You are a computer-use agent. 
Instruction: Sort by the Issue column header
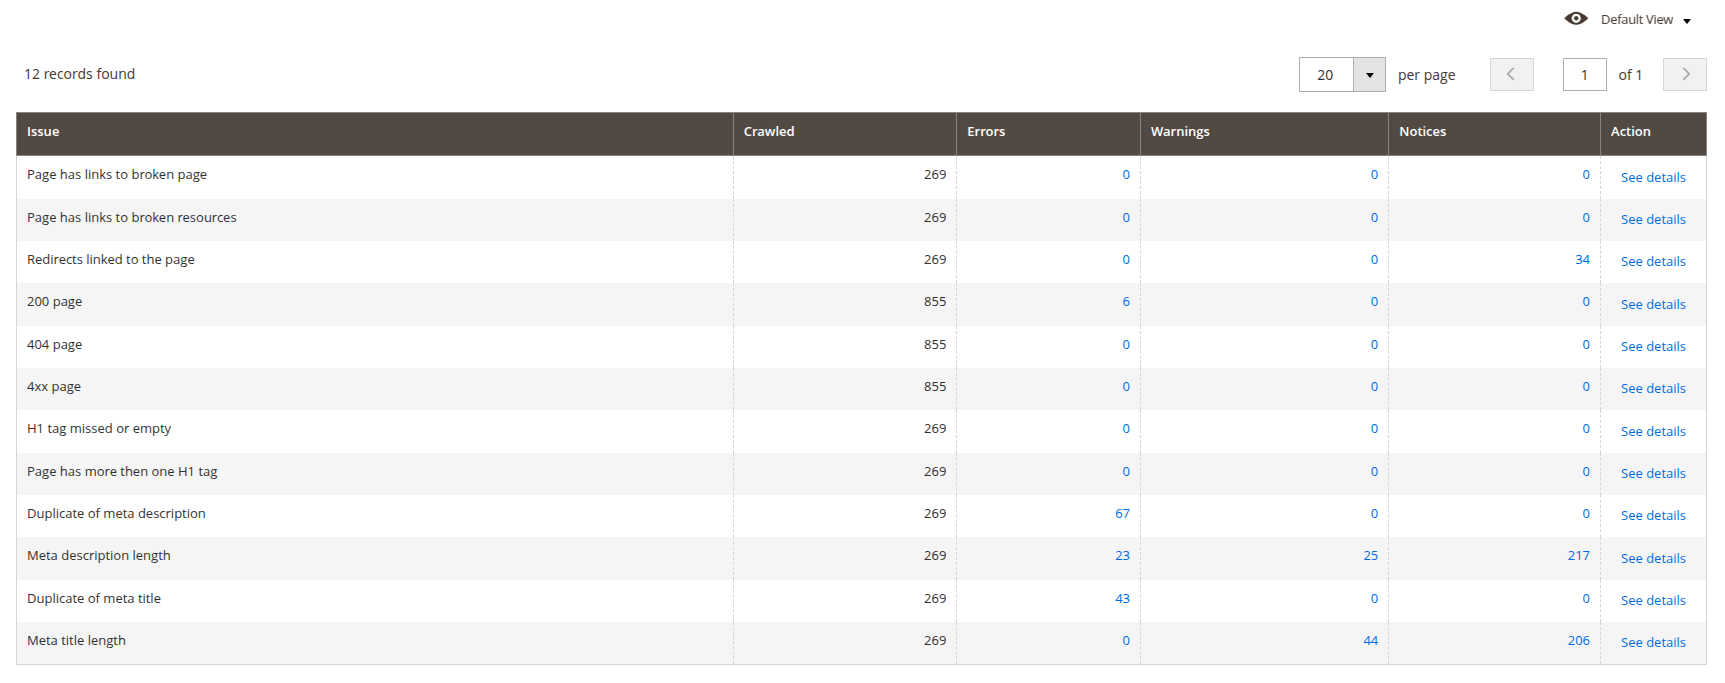click(x=43, y=132)
